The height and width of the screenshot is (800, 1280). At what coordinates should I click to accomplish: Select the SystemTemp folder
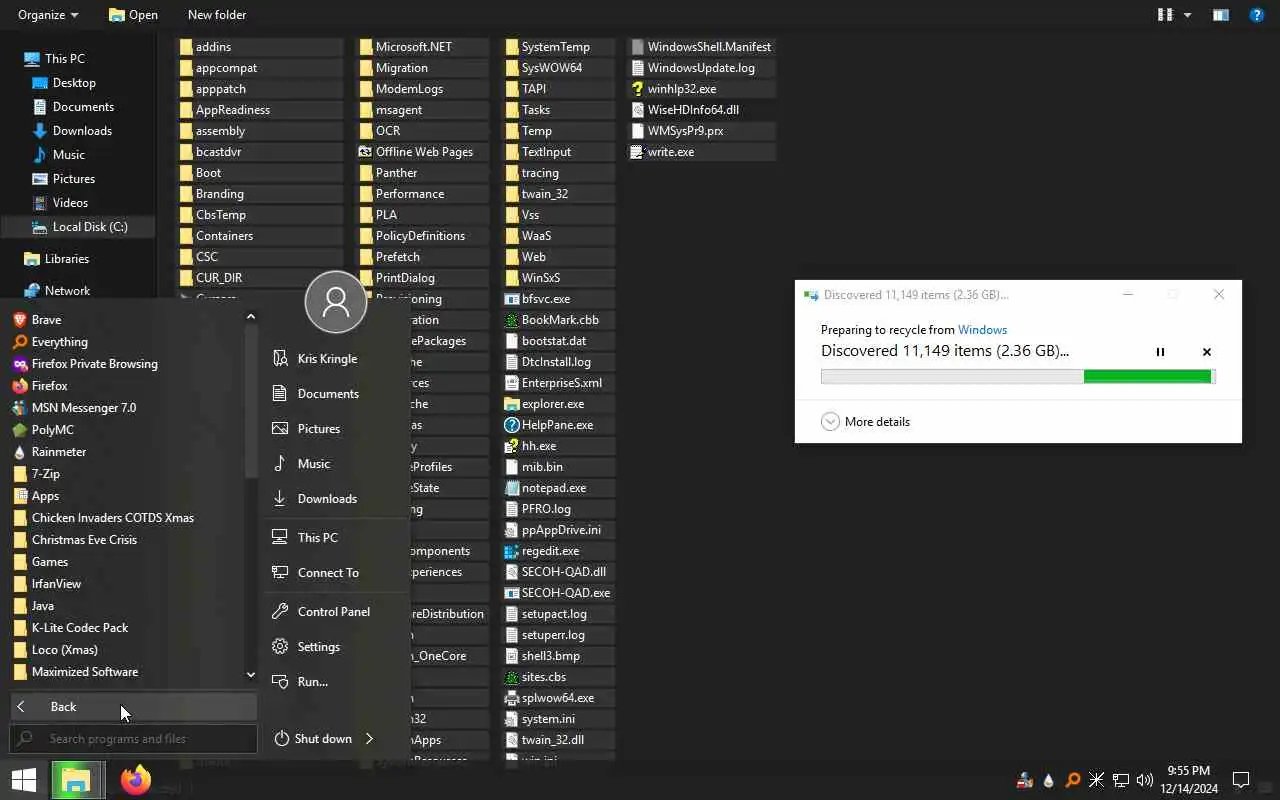click(x=558, y=47)
